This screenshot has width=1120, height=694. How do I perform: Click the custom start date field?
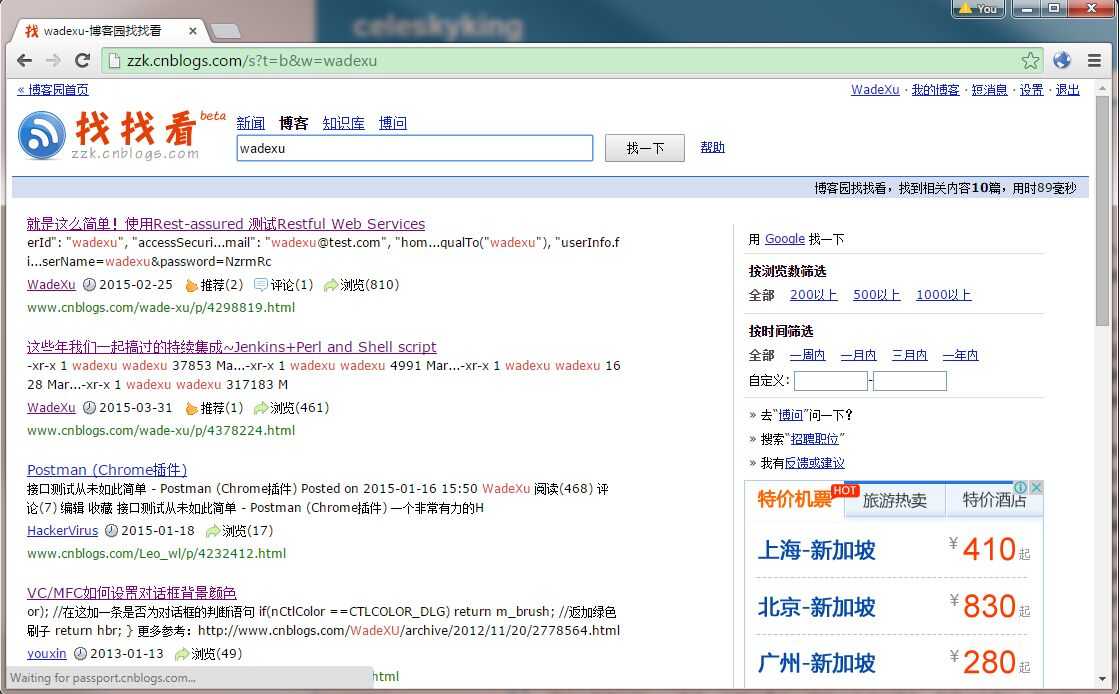coord(831,381)
